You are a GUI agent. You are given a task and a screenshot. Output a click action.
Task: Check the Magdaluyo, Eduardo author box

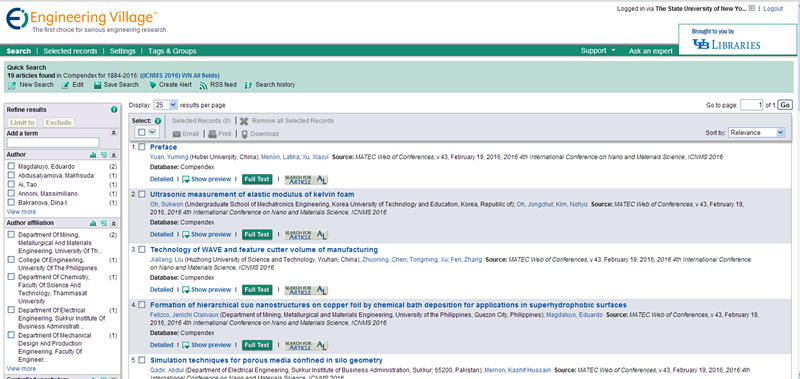point(11,166)
